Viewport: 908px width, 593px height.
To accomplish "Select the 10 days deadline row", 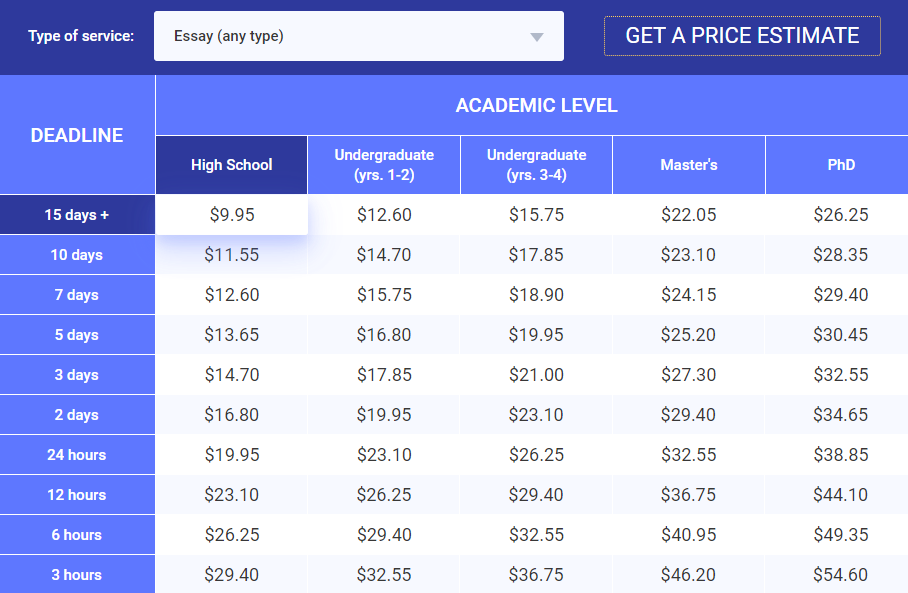I will coord(77,255).
